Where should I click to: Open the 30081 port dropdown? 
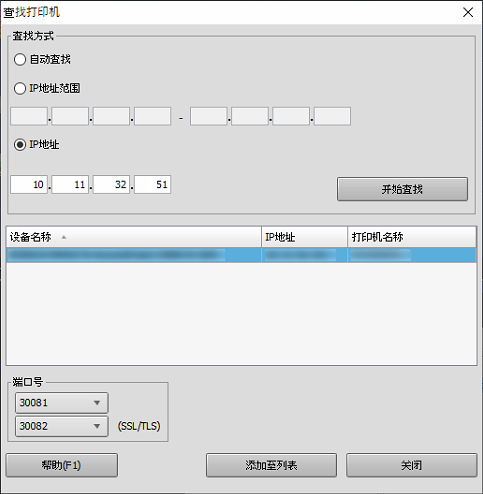62,403
